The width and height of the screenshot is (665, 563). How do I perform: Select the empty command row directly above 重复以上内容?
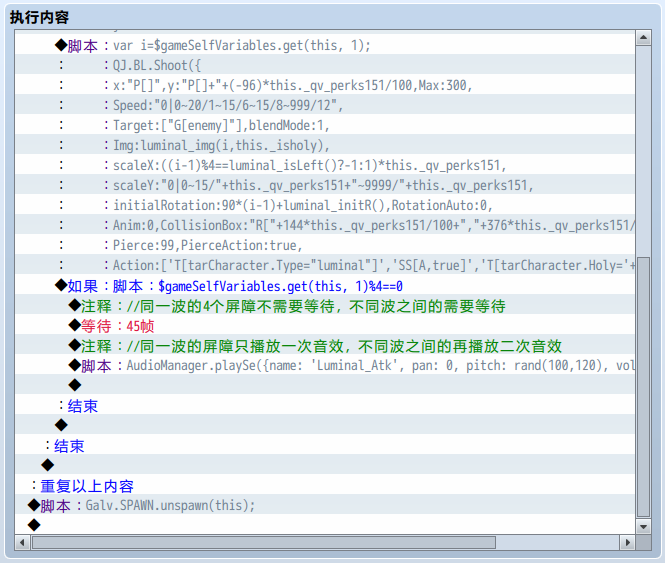[325, 465]
